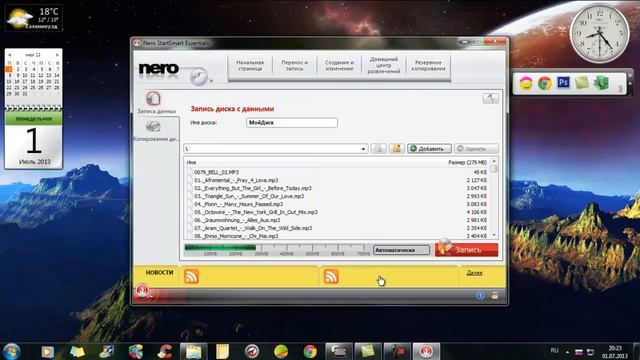Open the media player taskbar icon

tap(48, 351)
